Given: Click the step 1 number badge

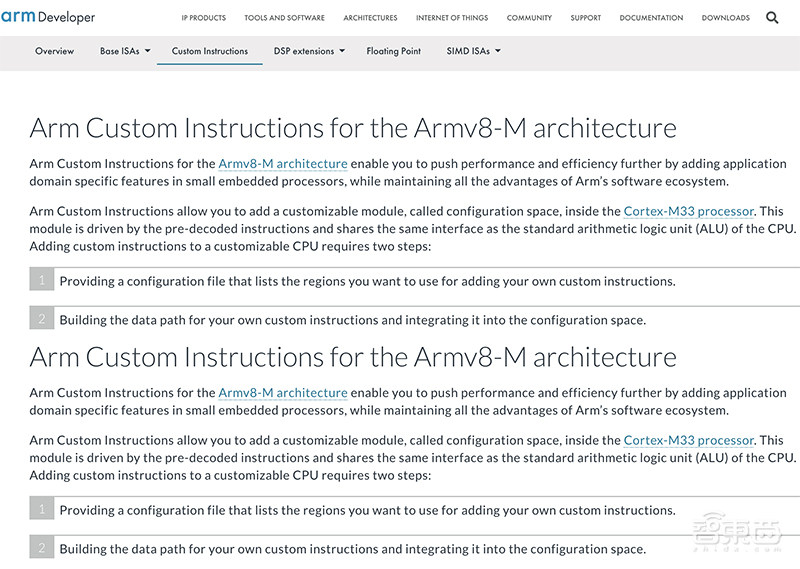Looking at the screenshot, I should pyautogui.click(x=42, y=281).
